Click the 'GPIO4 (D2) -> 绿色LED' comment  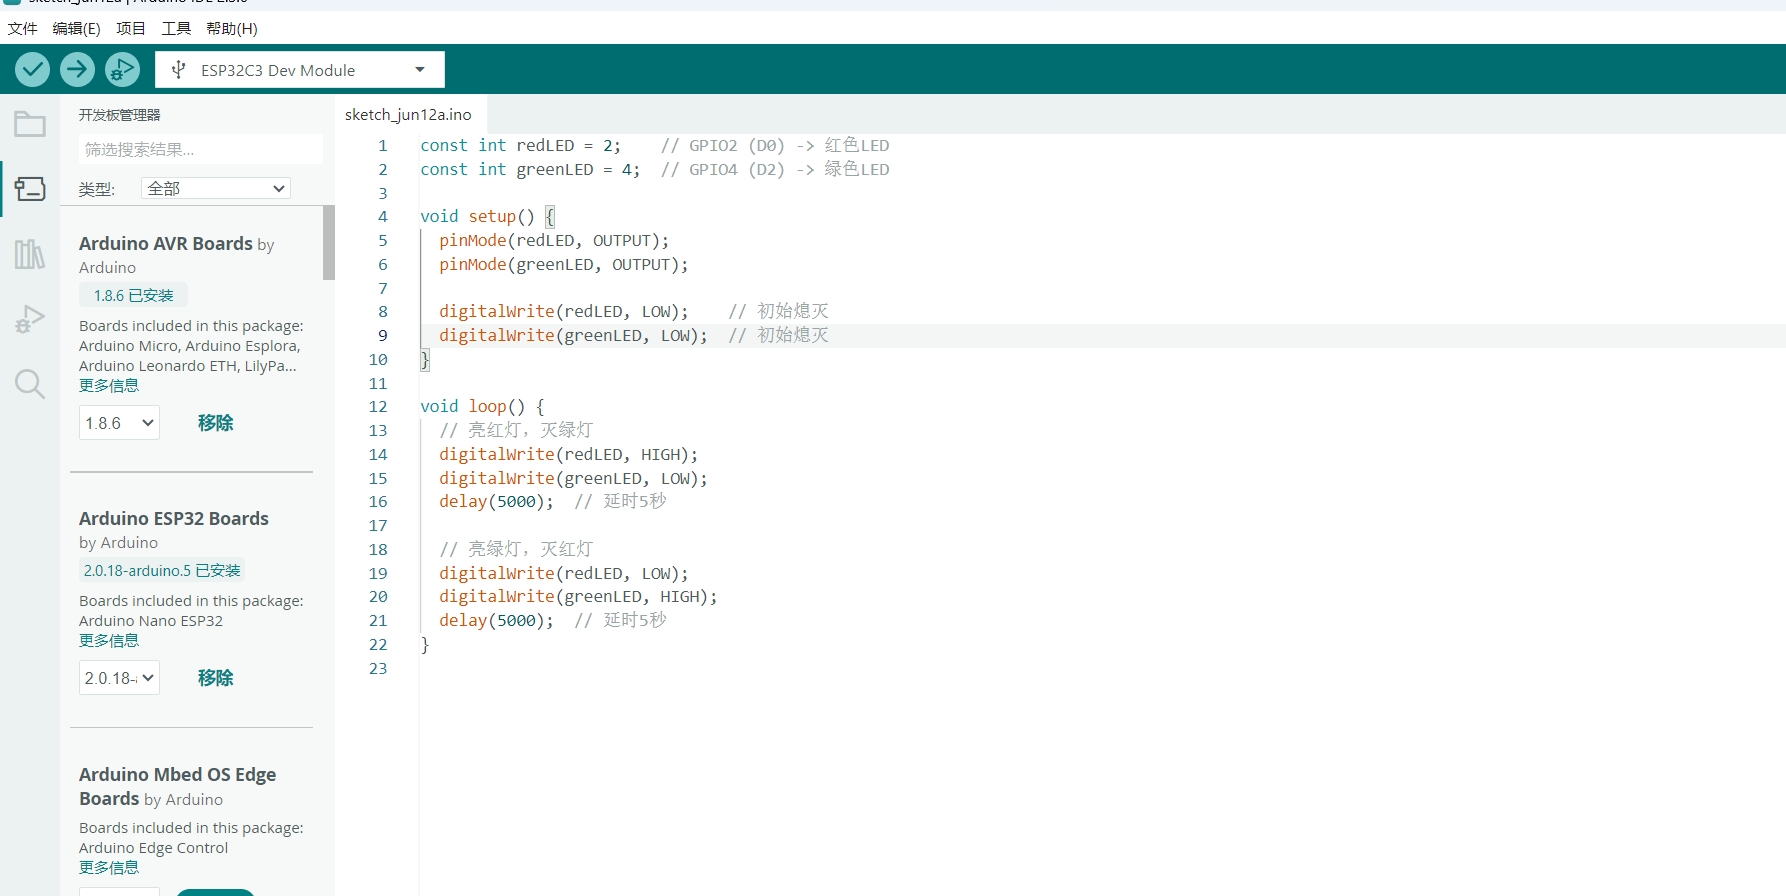(775, 170)
